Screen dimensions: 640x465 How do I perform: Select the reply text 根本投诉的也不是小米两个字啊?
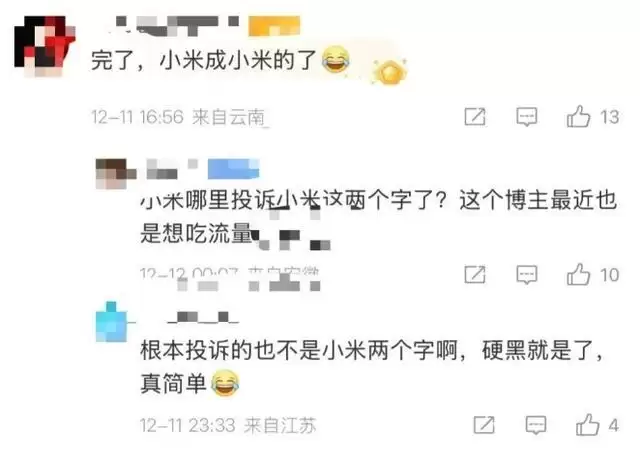click(x=299, y=350)
